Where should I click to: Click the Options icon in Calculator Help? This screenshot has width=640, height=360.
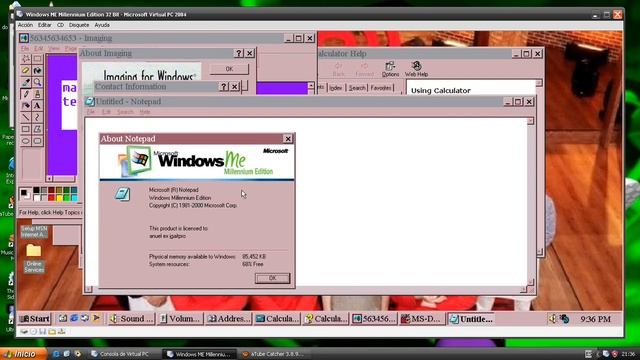click(x=390, y=69)
